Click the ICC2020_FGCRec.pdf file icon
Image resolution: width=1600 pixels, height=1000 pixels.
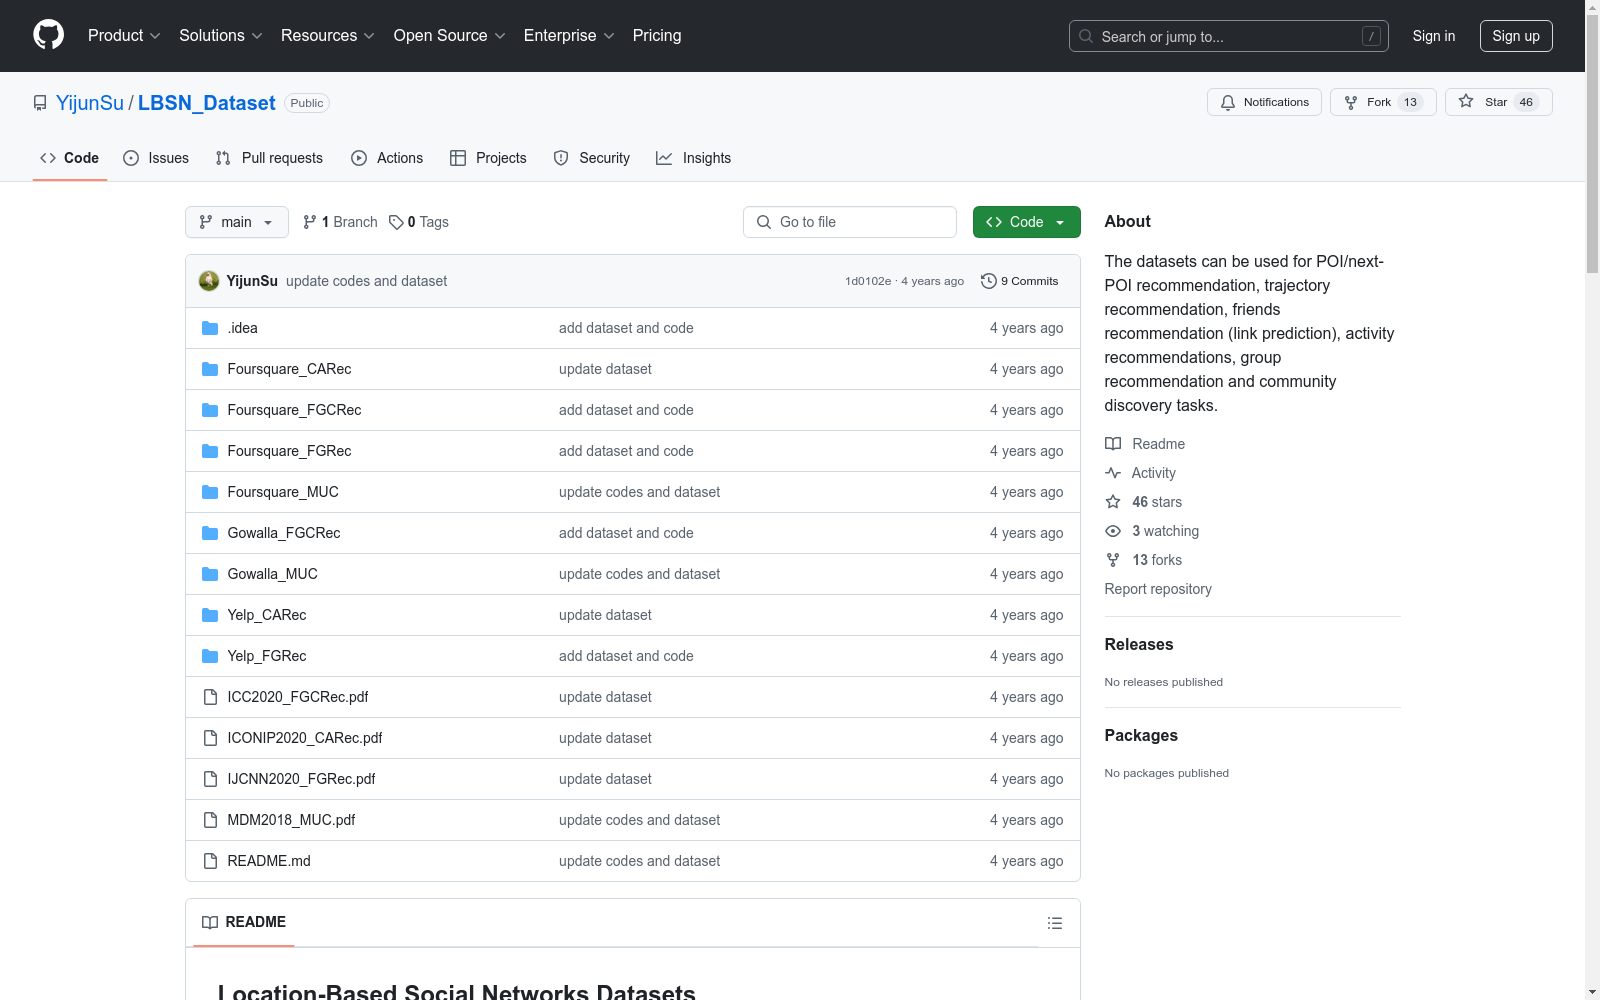(210, 697)
